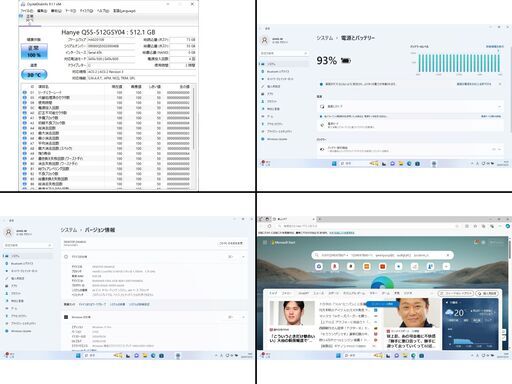Click the settings search field in battery window

(284, 53)
